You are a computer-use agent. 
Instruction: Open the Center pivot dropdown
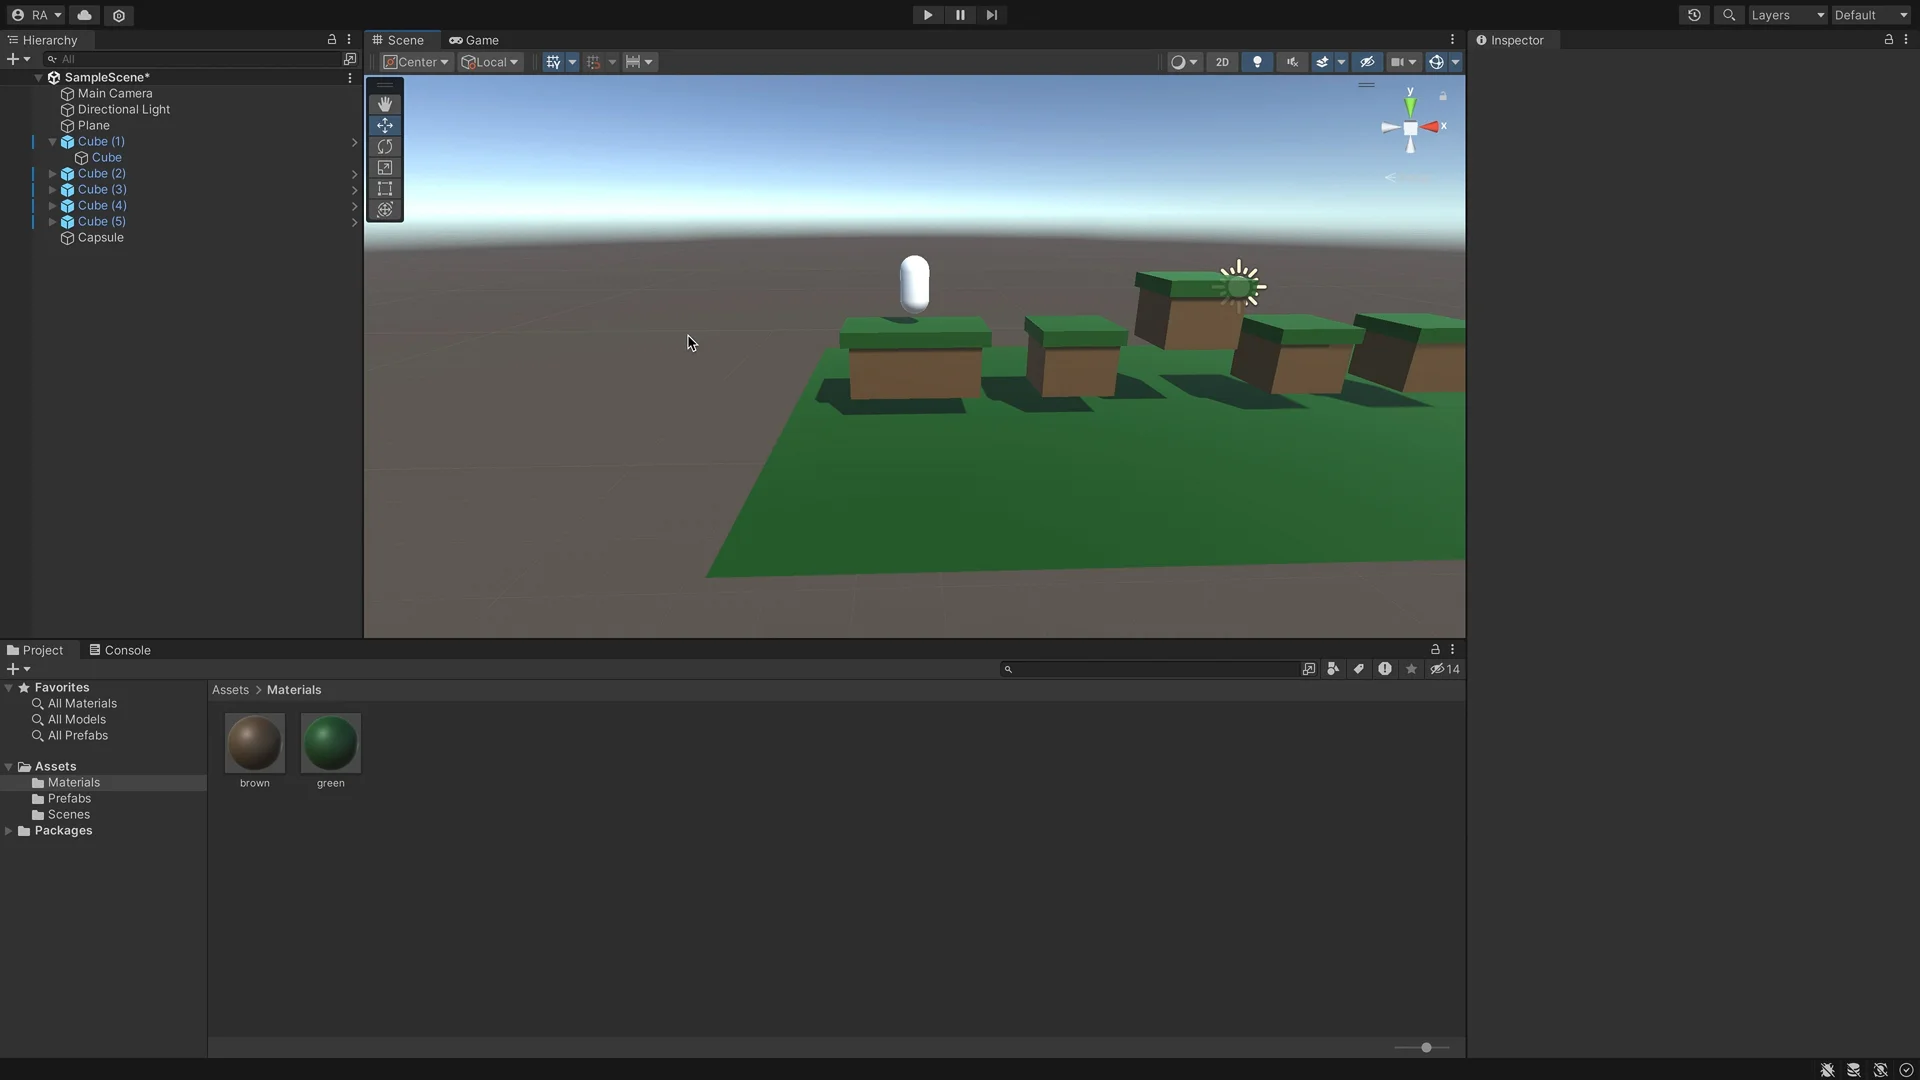417,62
